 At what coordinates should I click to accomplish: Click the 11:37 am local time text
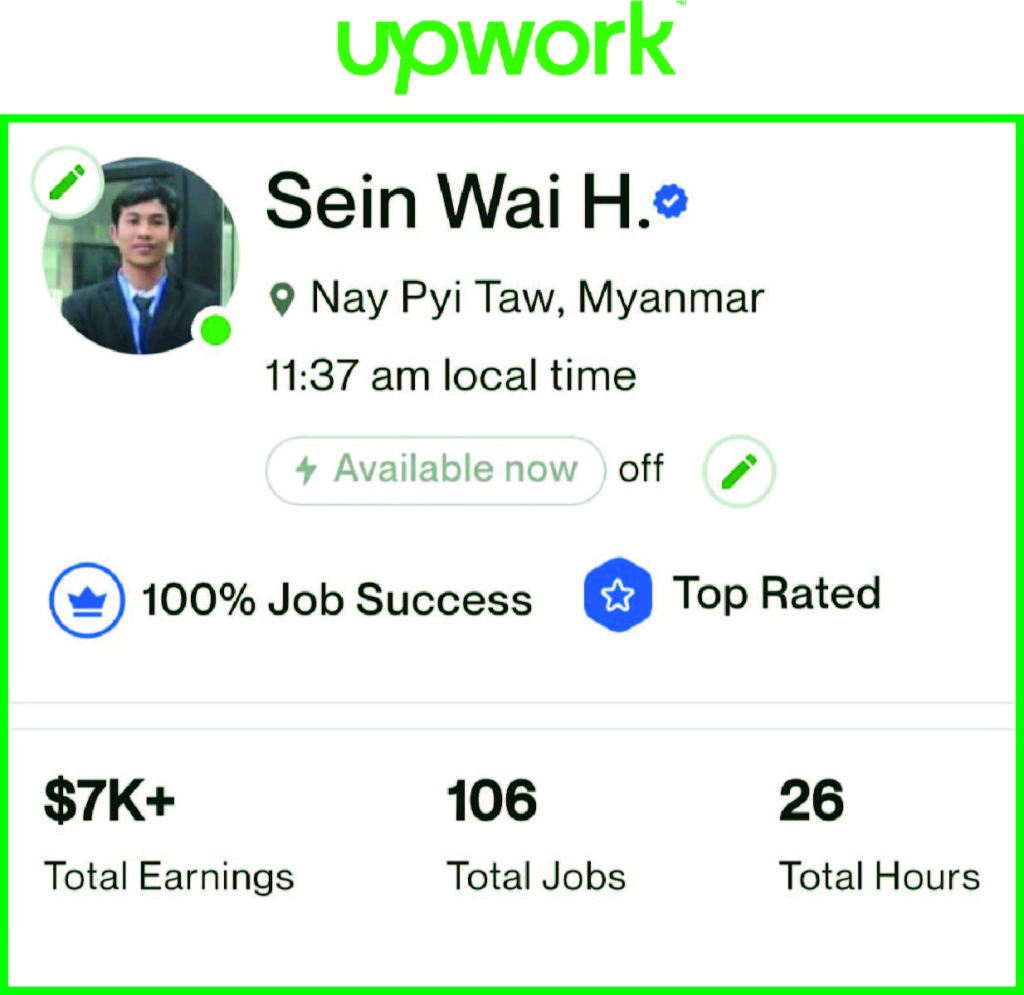pos(451,375)
